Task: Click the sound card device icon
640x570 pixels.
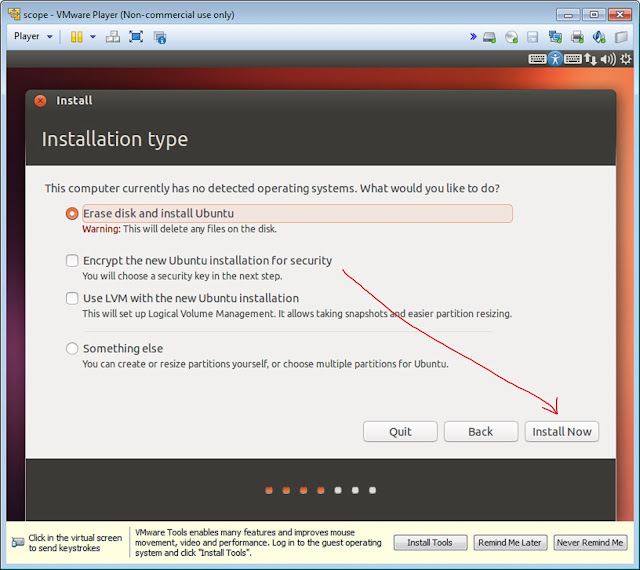Action: pos(599,37)
